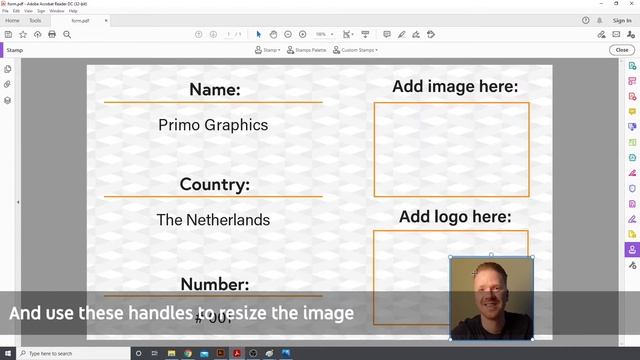The height and width of the screenshot is (360, 640).
Task: Click the red Fill & Sign tool in right pane
Action: (x=632, y=173)
